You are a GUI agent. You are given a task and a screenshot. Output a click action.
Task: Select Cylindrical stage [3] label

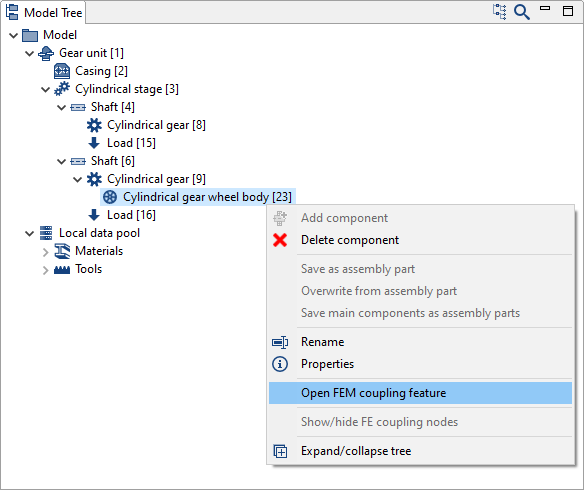coord(127,89)
